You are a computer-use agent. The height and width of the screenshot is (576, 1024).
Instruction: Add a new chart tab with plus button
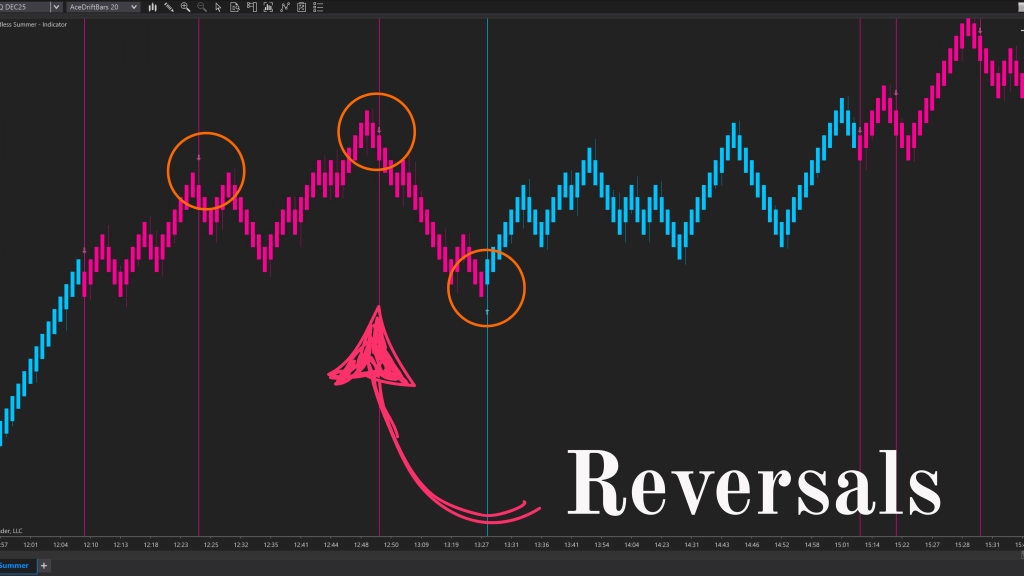click(x=45, y=568)
